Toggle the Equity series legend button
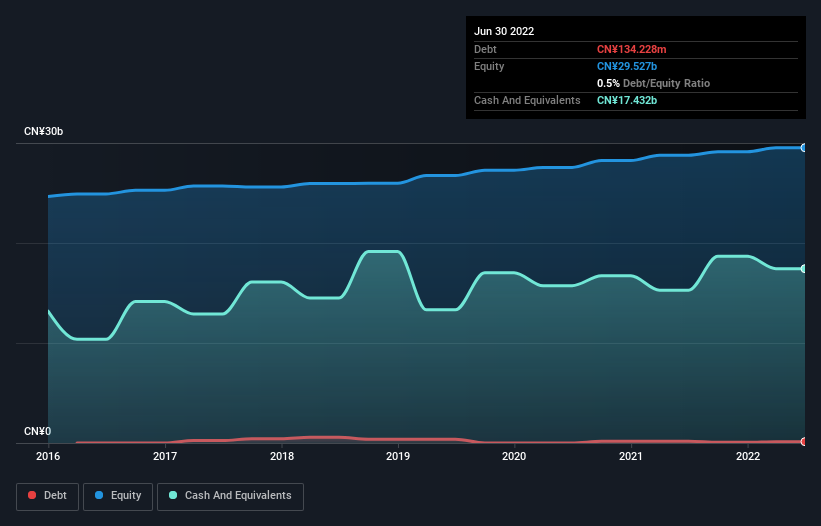Viewport: 821px width, 526px height. (x=118, y=496)
